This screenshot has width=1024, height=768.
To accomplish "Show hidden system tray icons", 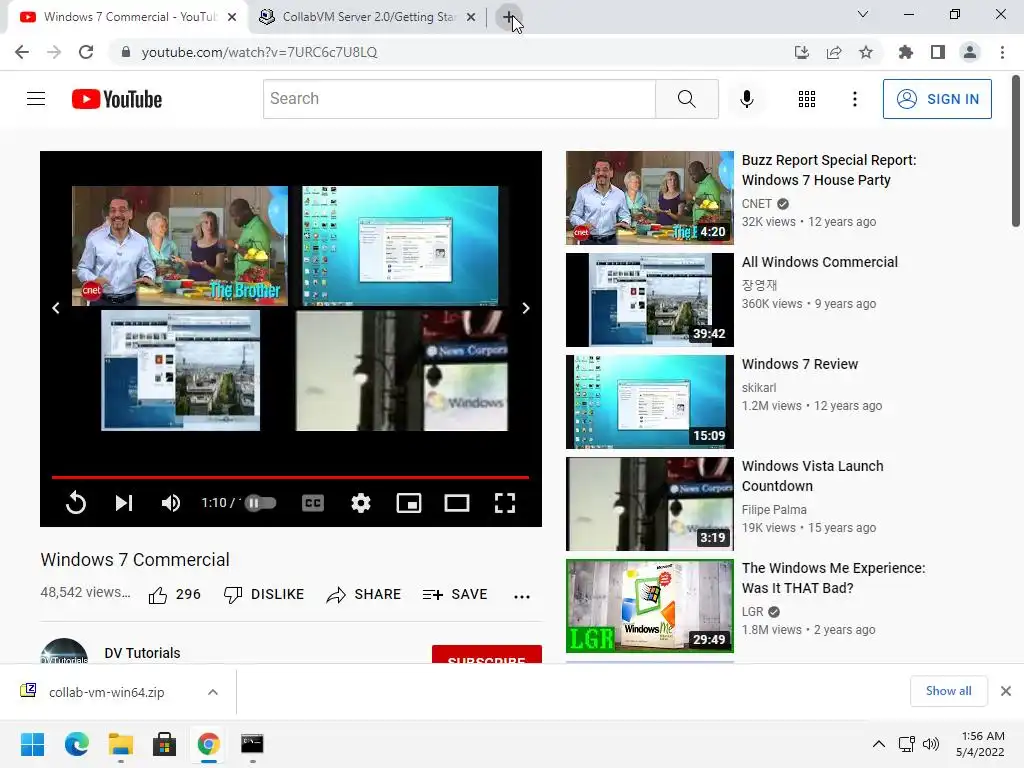I will (879, 744).
